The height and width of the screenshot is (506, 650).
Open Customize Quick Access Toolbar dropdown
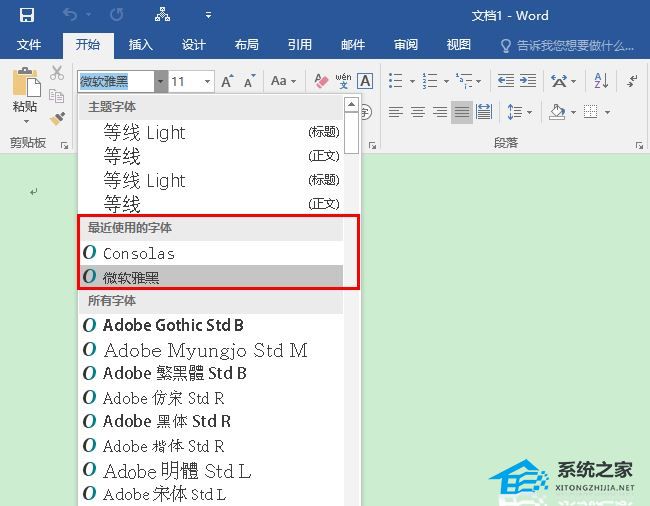click(209, 15)
